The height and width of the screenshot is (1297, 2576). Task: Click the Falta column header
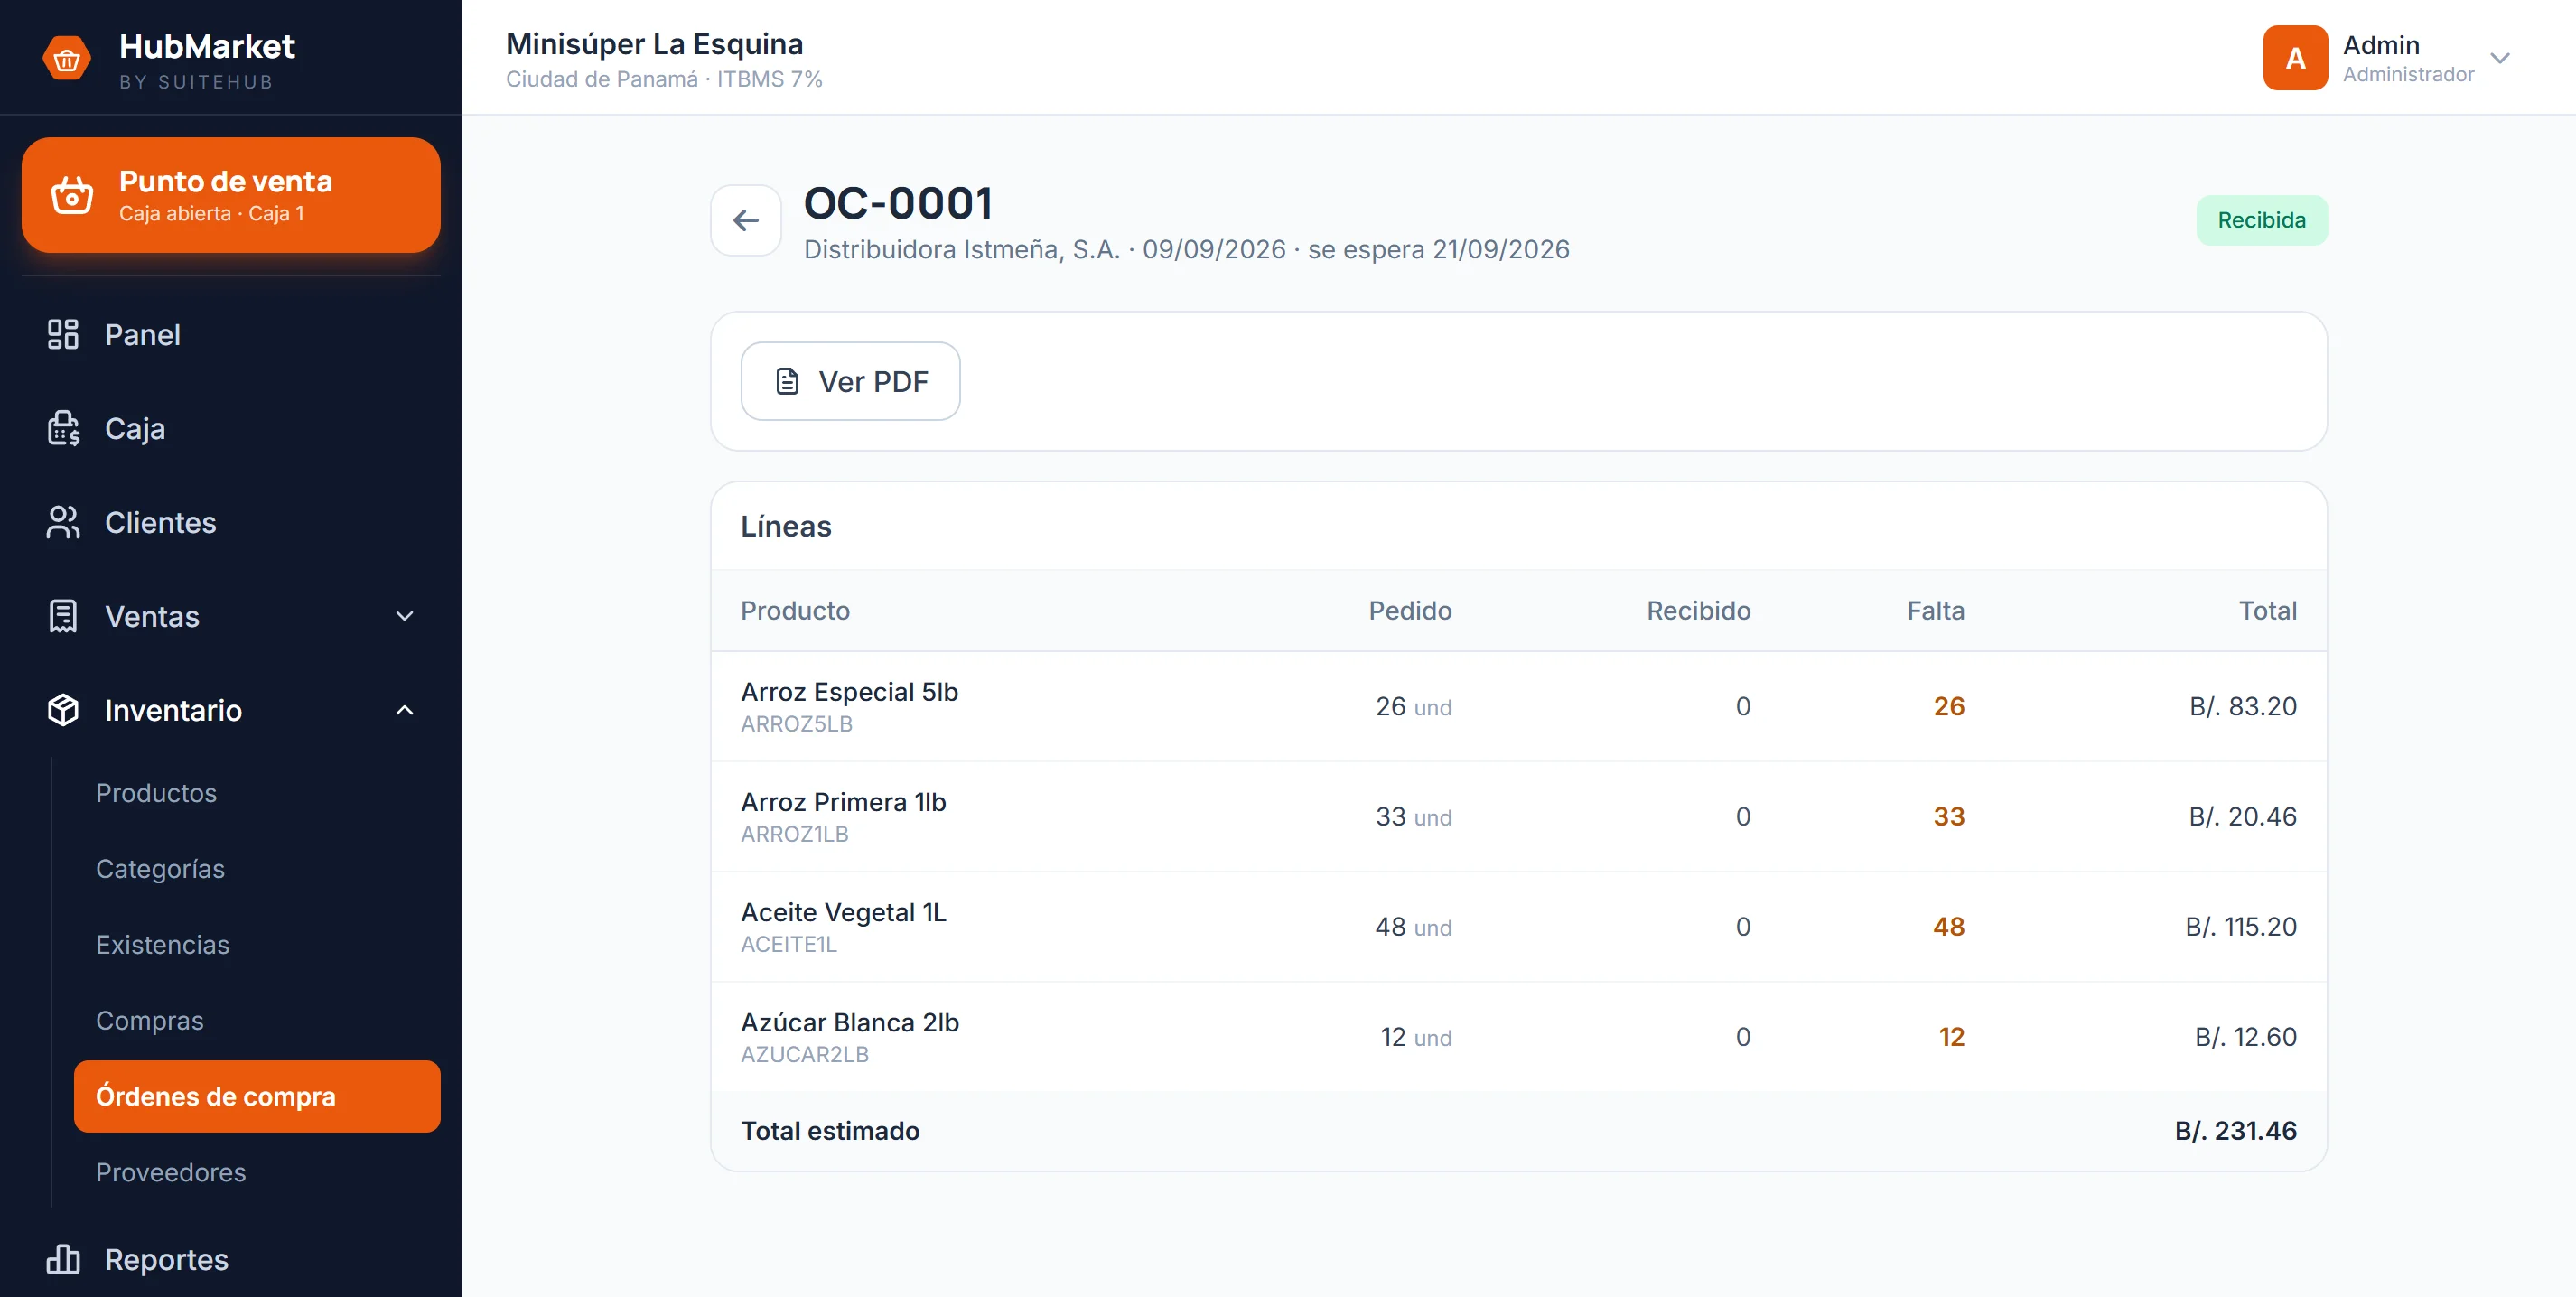[x=1935, y=611]
